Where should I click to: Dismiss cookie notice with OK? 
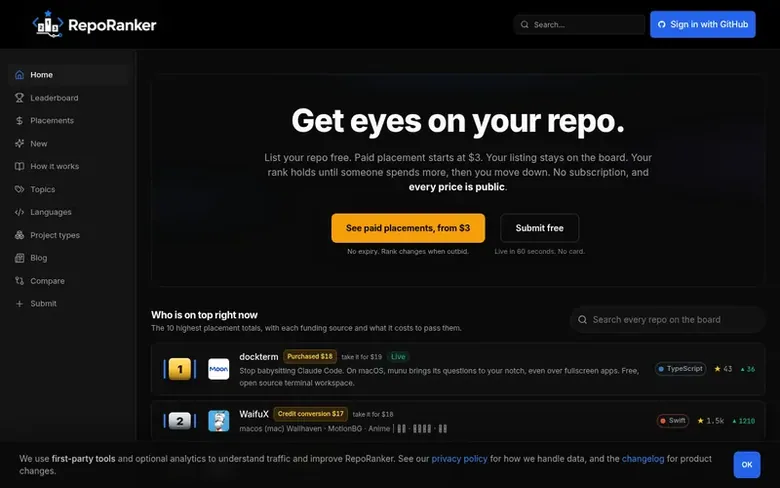[x=747, y=465]
